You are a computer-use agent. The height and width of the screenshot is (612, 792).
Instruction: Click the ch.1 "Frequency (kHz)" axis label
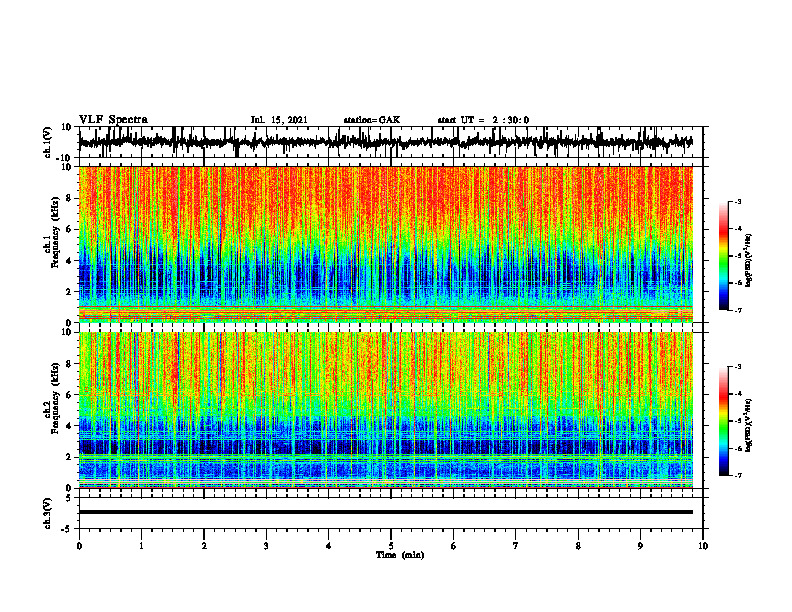(x=56, y=232)
